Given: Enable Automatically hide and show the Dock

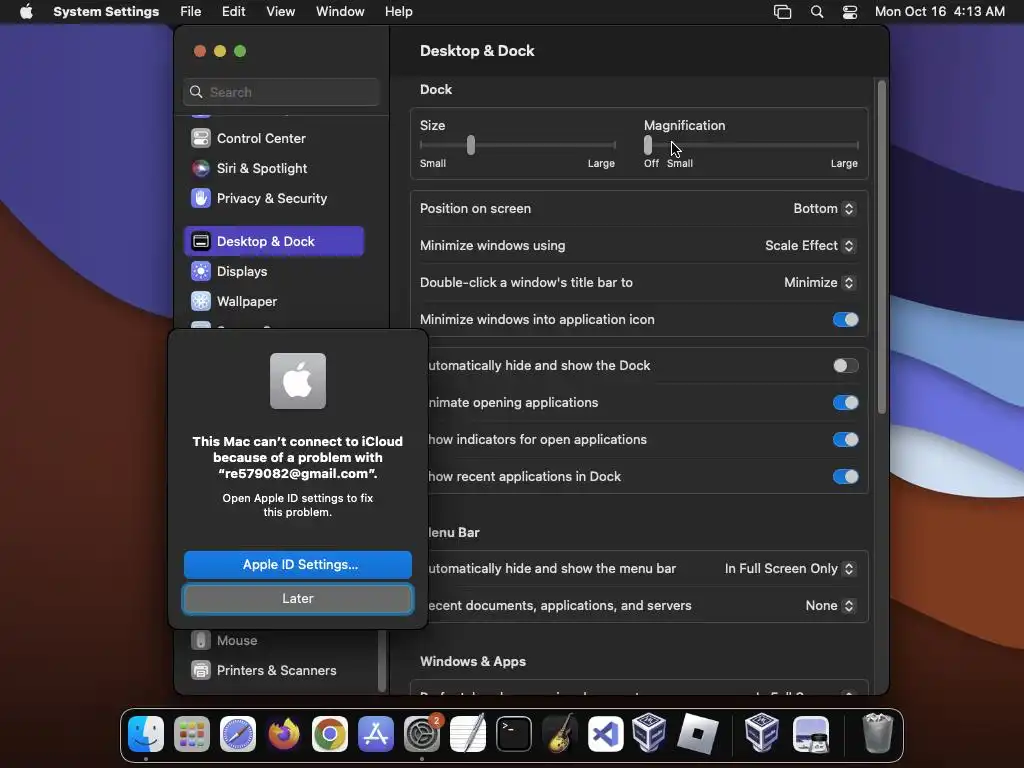Looking at the screenshot, I should tap(845, 366).
